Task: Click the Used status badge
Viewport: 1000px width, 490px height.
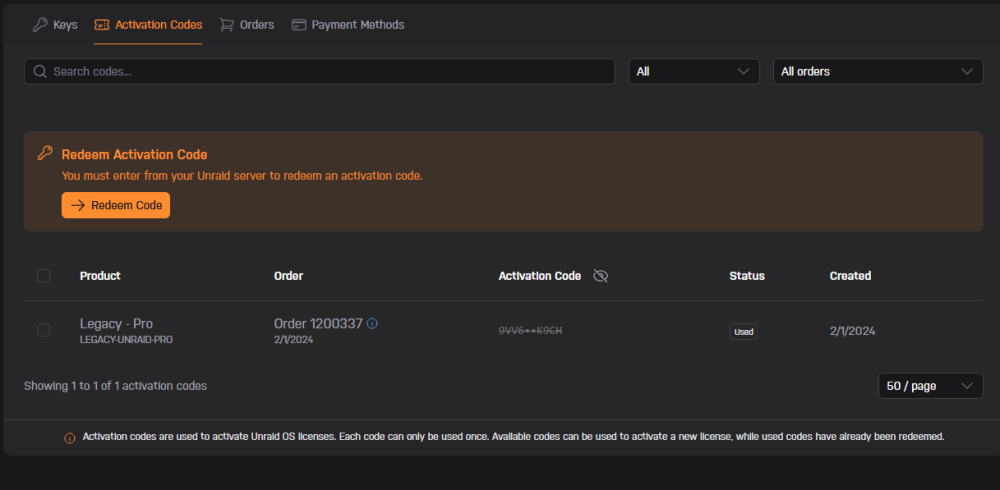Action: tap(744, 332)
